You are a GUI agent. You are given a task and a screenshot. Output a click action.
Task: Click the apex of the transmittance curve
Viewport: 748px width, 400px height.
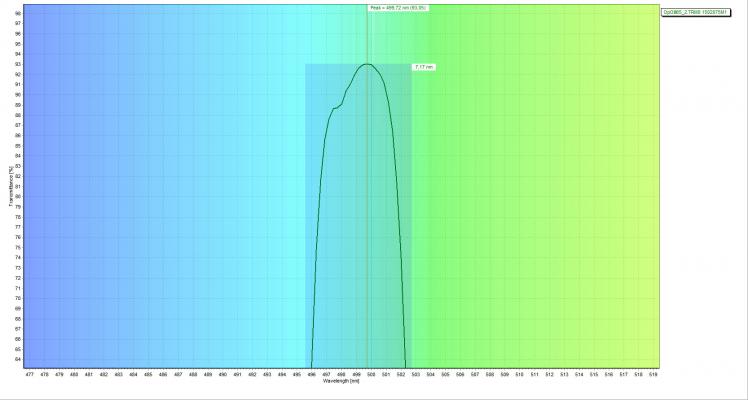tap(367, 64)
